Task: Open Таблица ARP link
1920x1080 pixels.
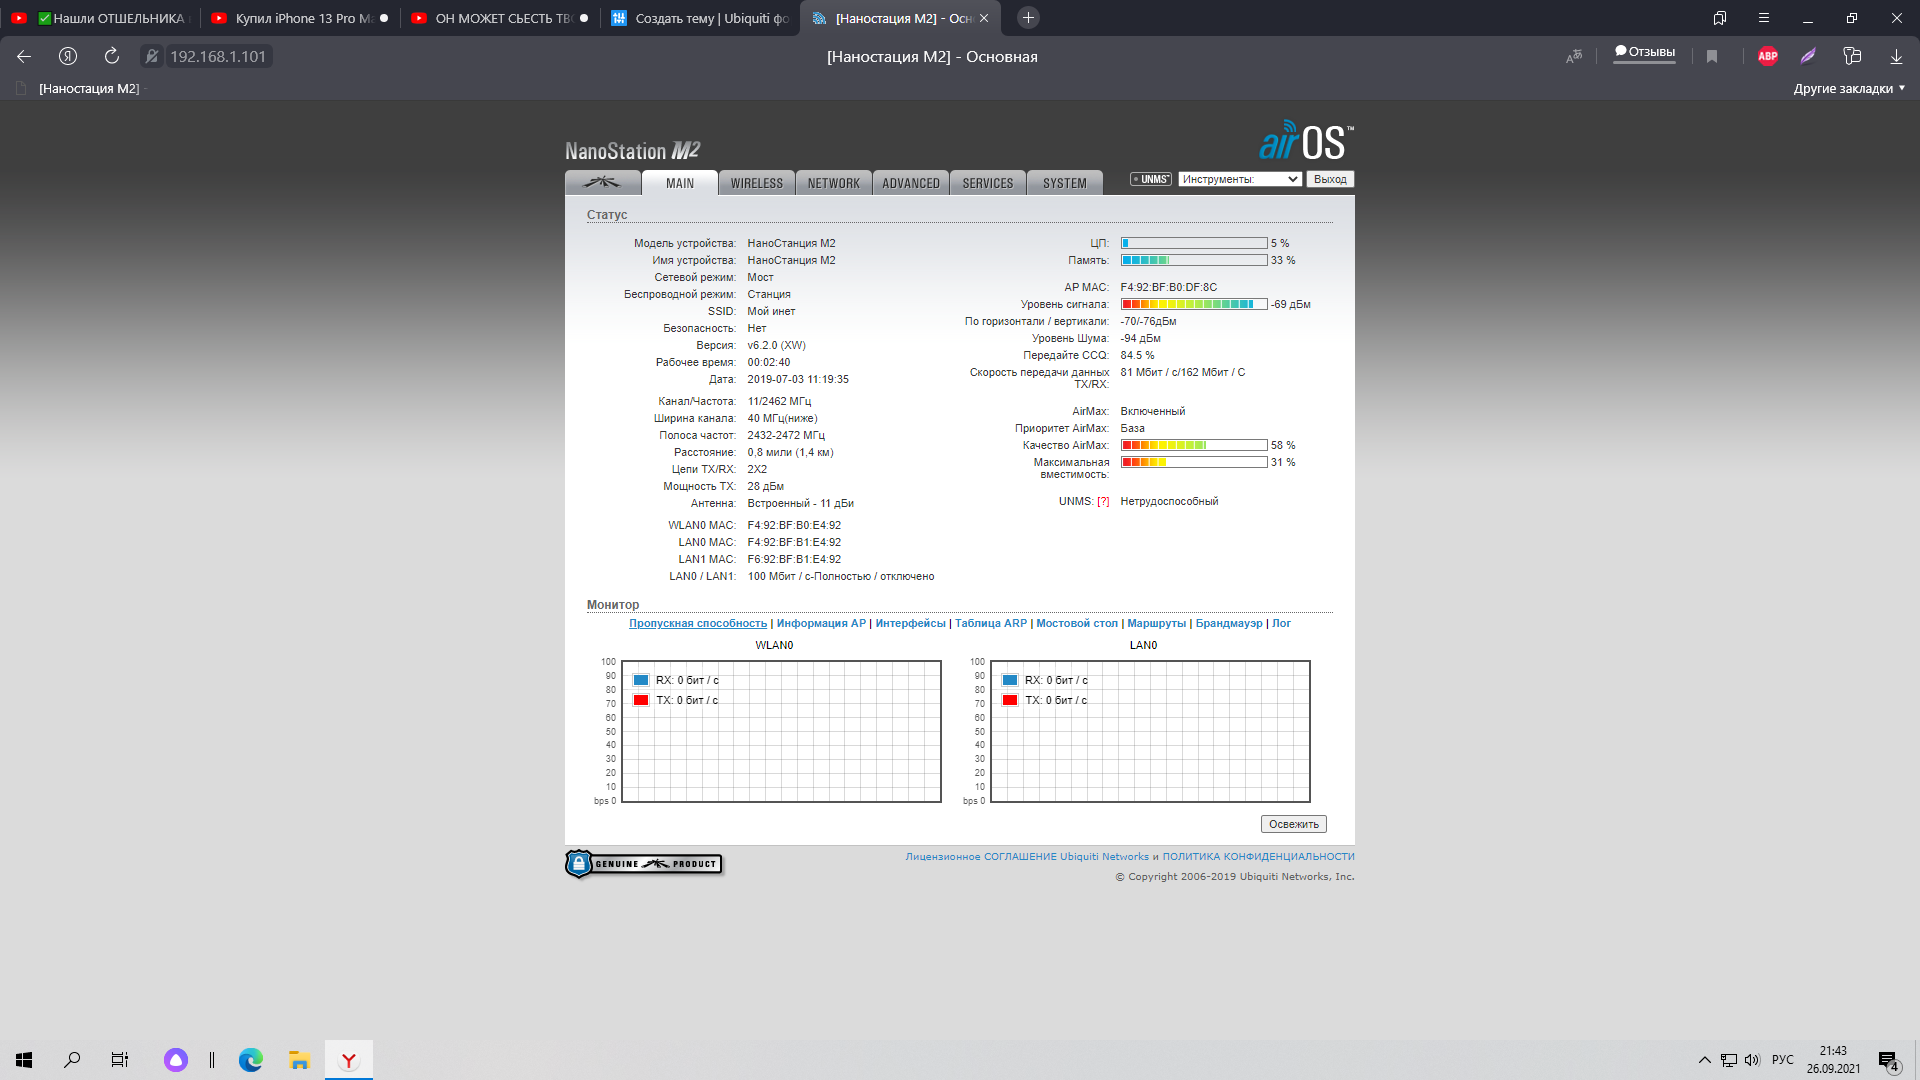Action: [991, 623]
